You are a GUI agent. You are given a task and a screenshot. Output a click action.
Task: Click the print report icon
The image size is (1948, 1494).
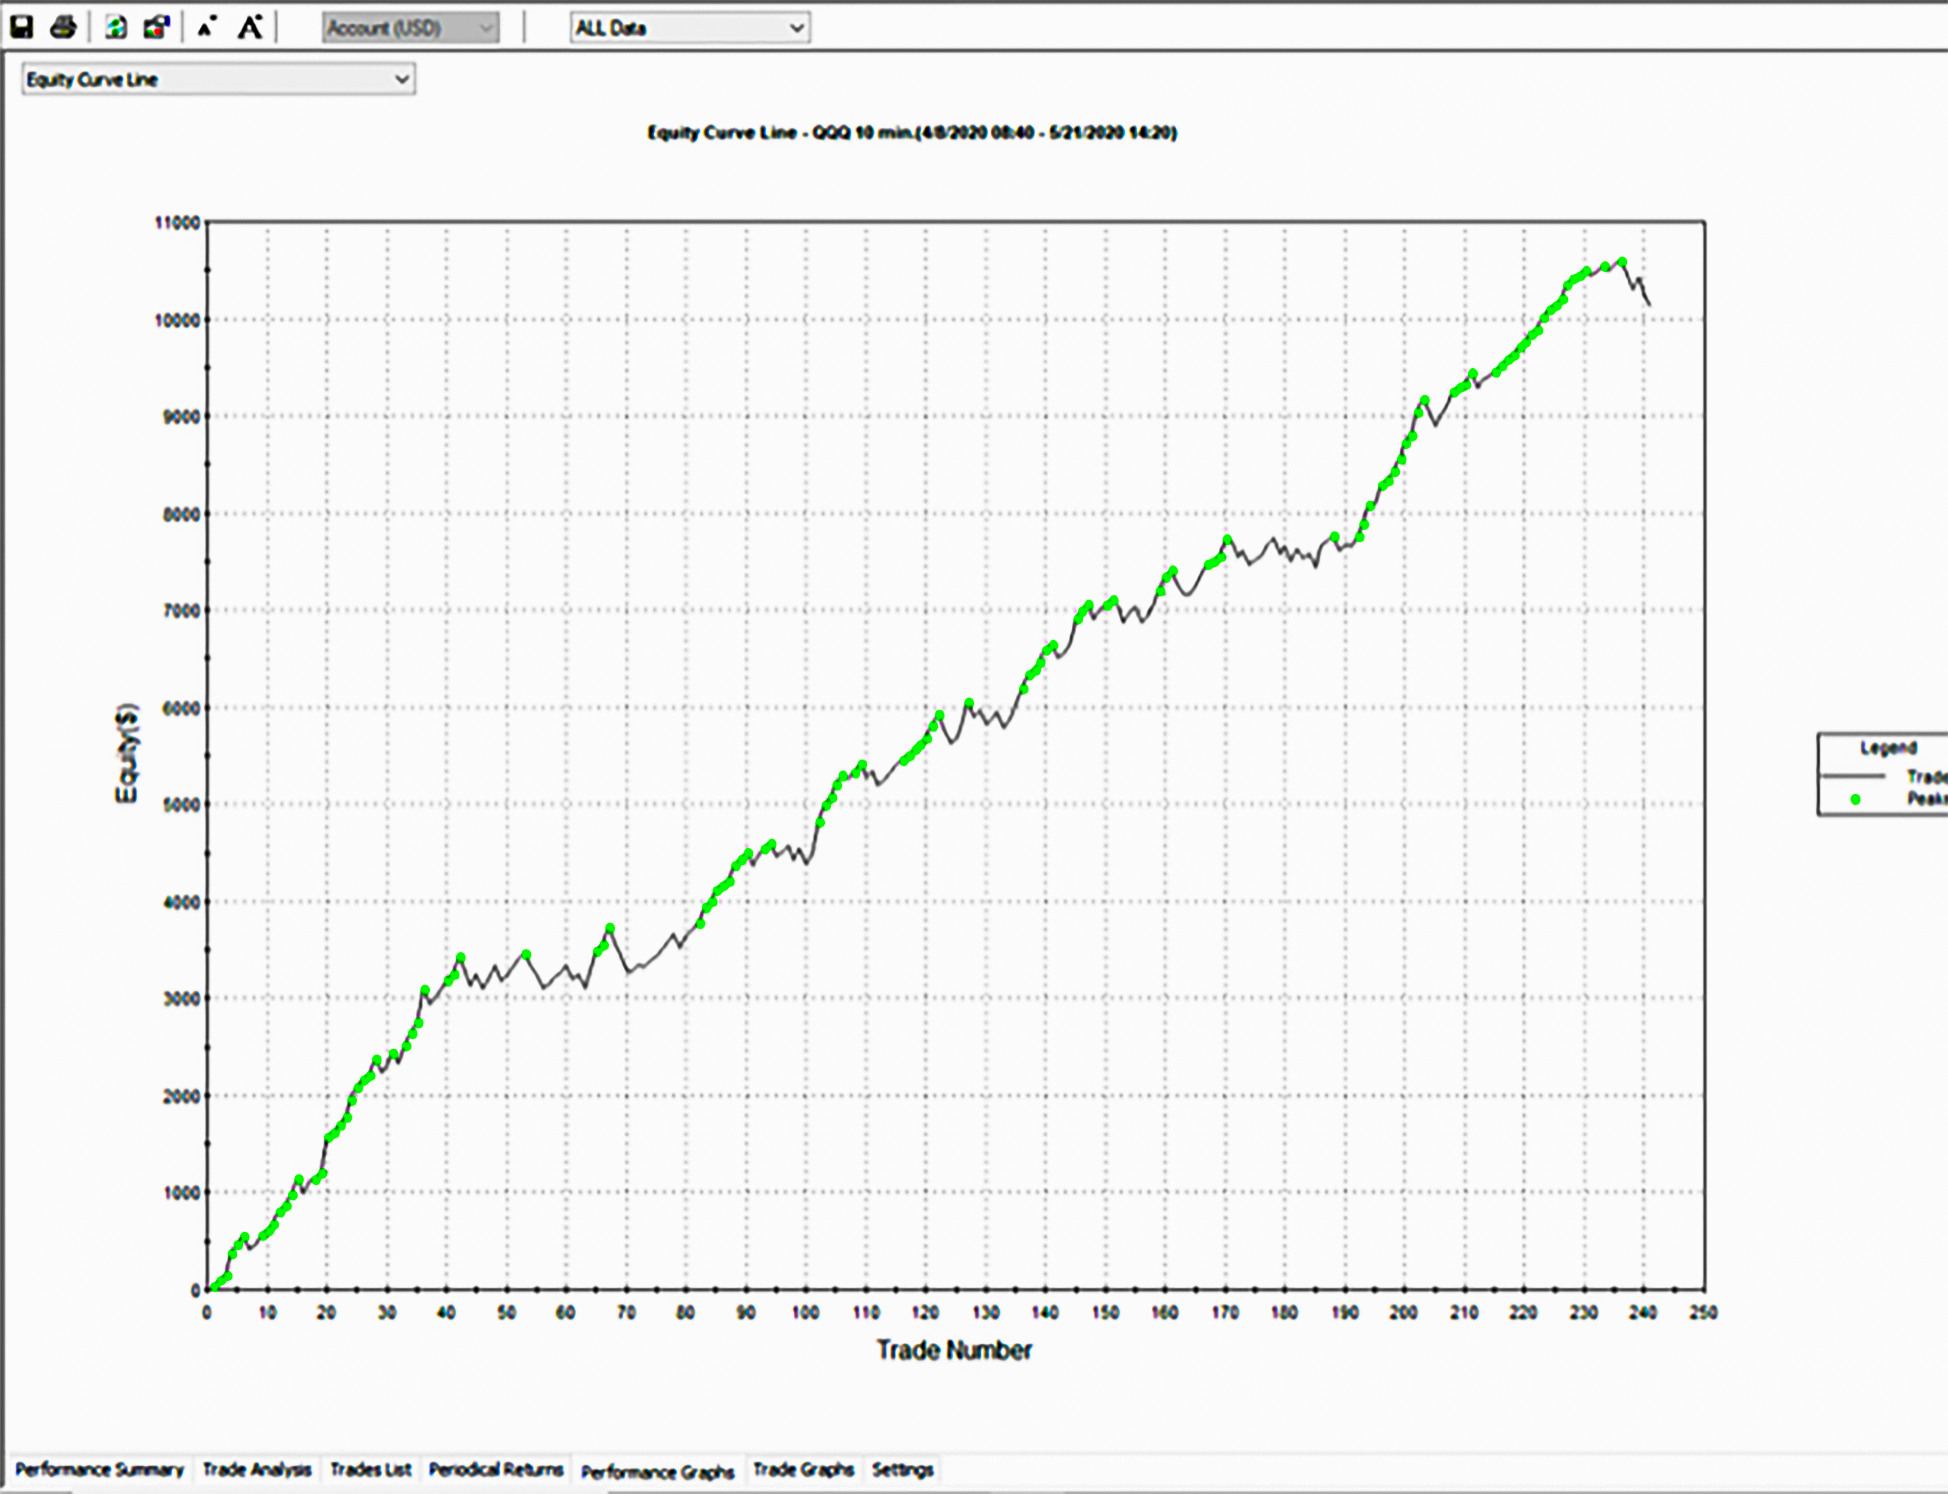(63, 27)
